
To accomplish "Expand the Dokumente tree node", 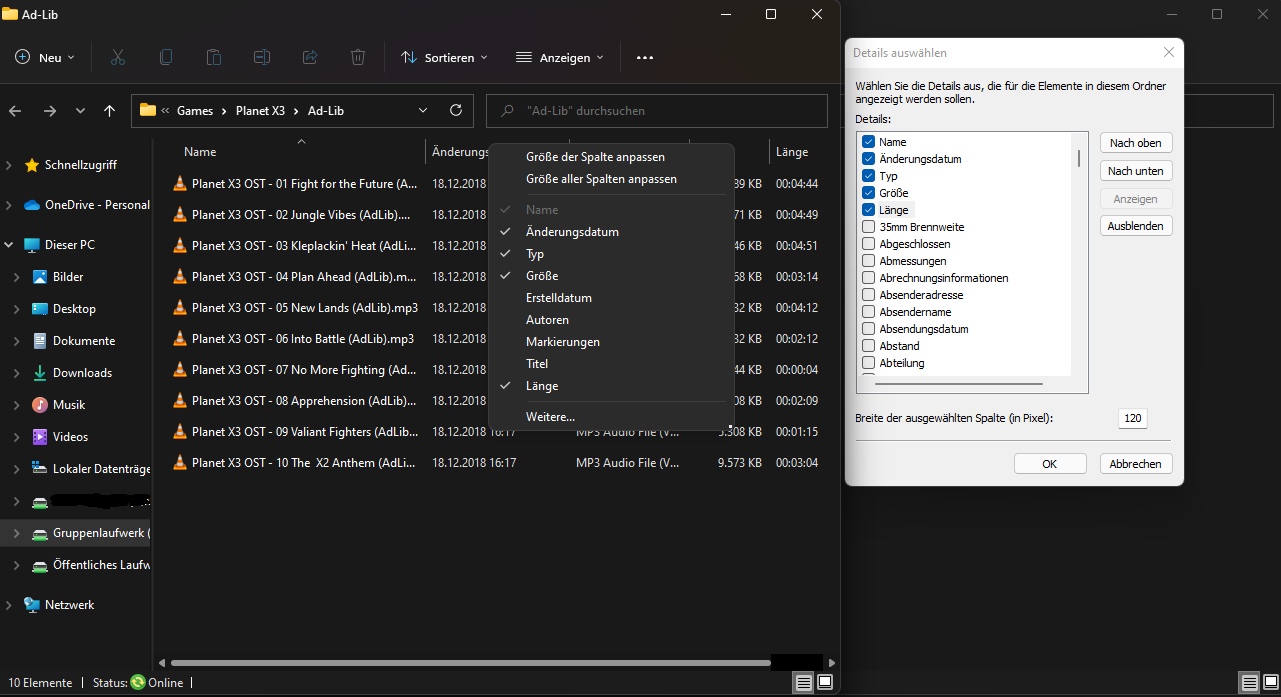I will click(17, 341).
